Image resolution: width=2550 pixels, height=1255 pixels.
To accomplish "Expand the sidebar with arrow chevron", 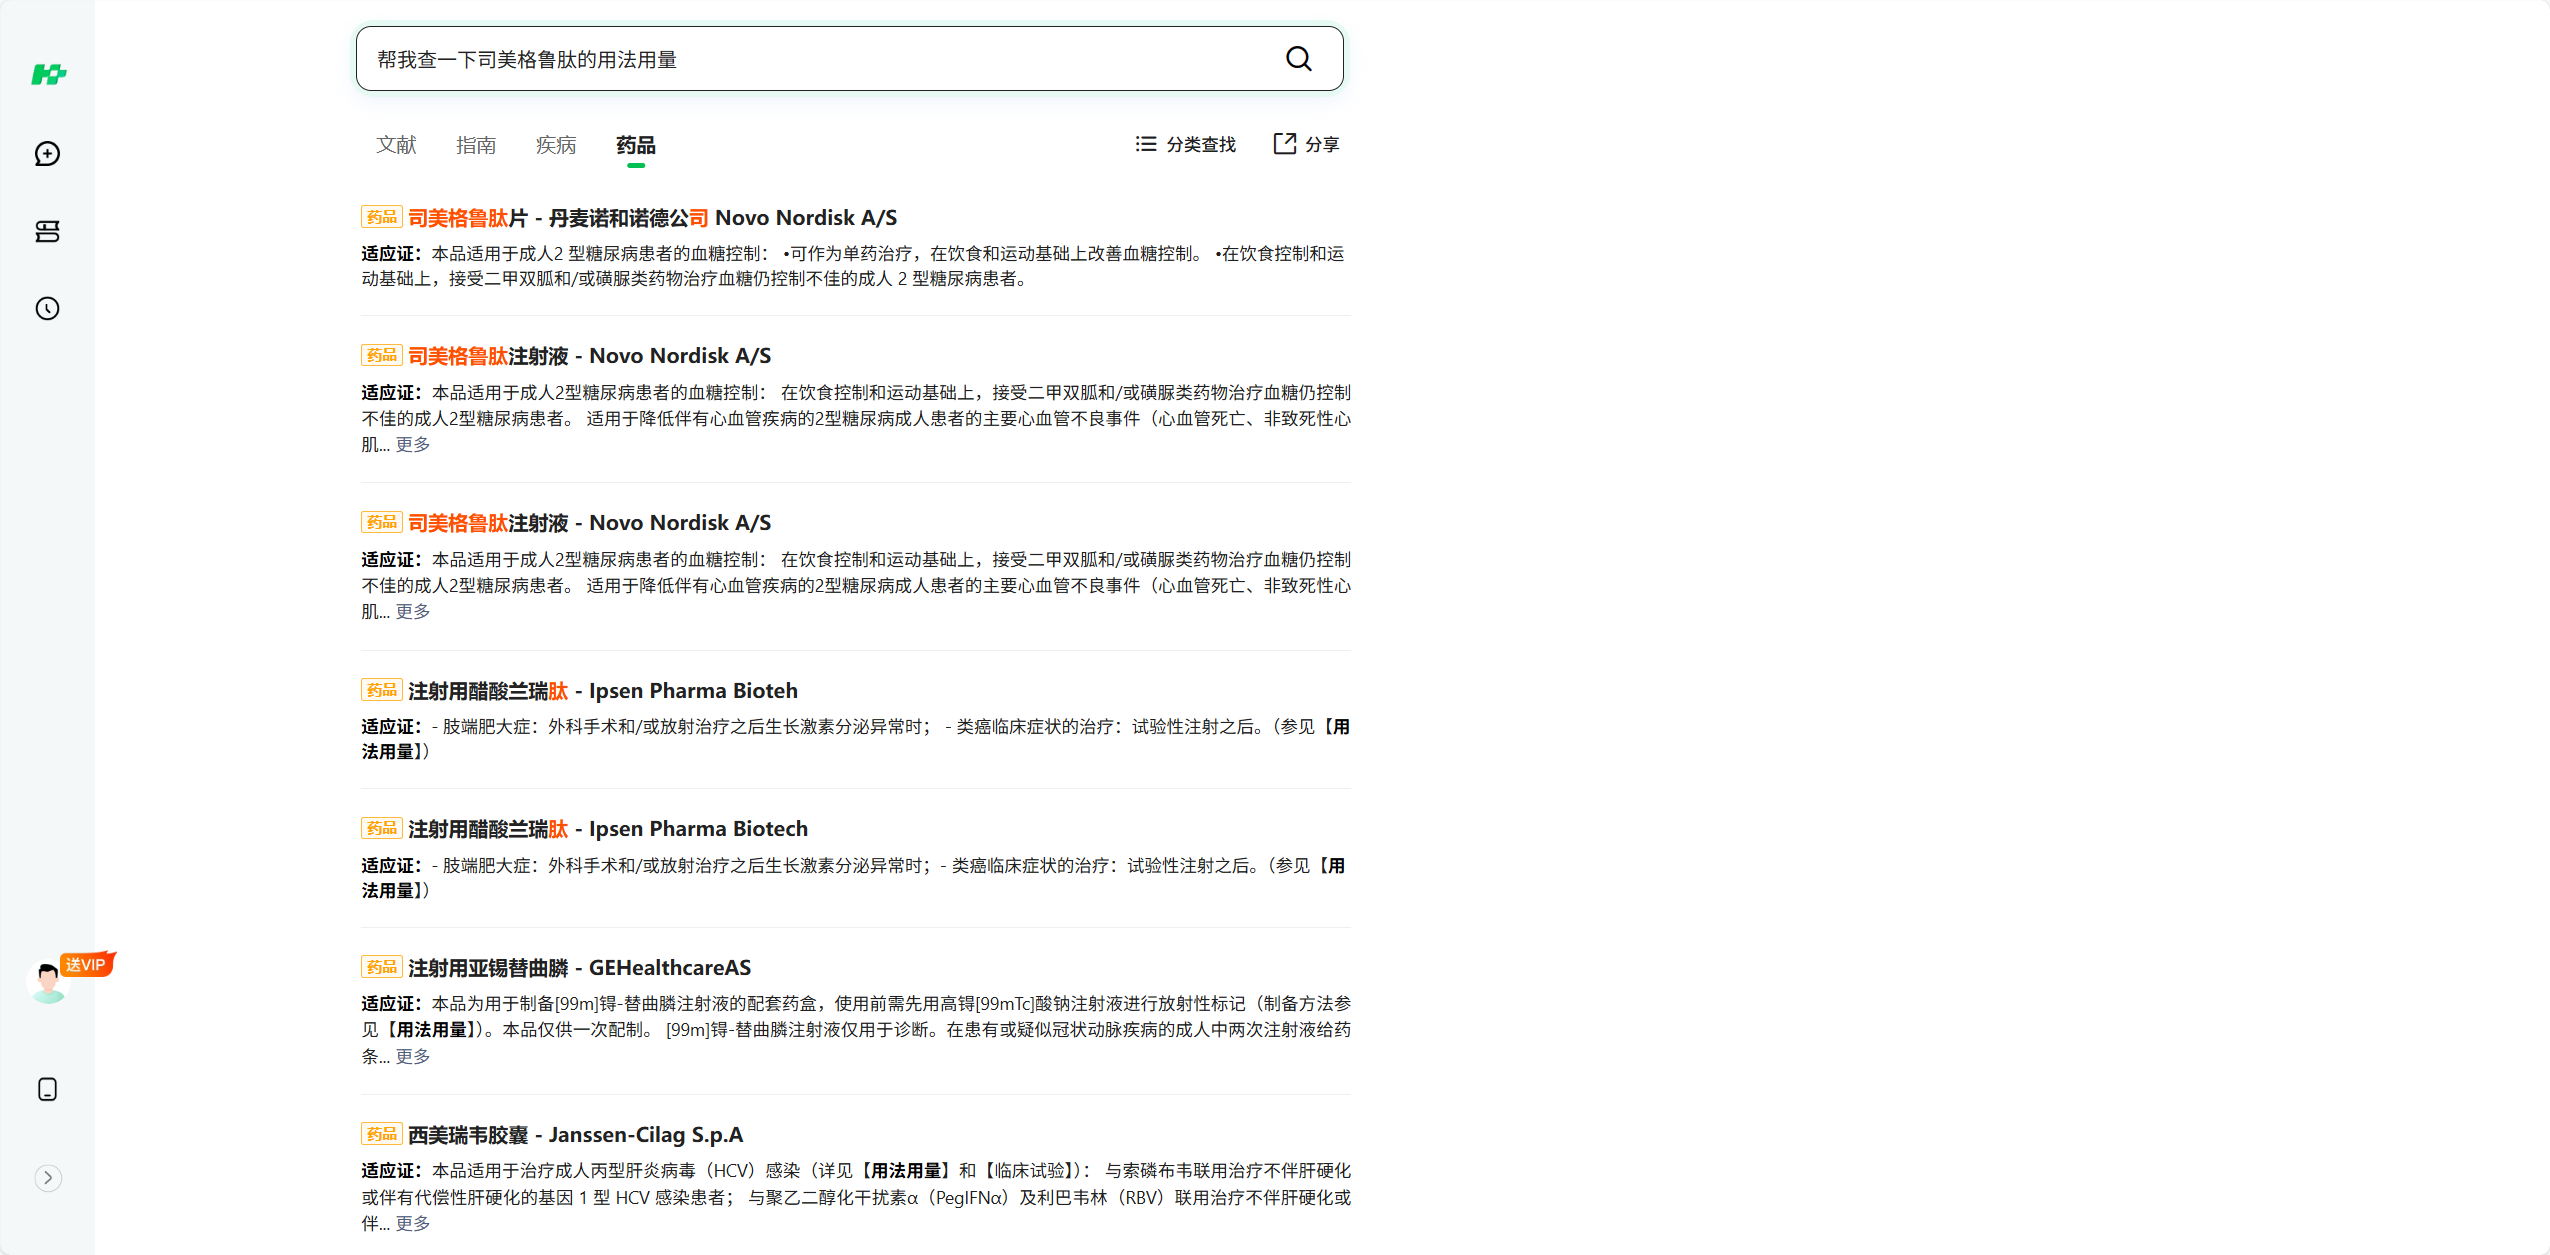I will pos(48,1177).
